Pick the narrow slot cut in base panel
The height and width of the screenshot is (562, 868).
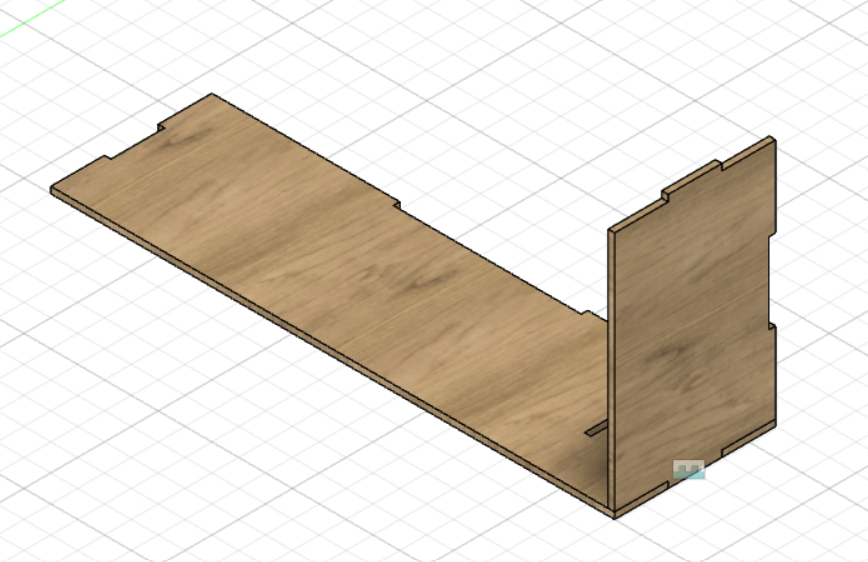tap(597, 427)
